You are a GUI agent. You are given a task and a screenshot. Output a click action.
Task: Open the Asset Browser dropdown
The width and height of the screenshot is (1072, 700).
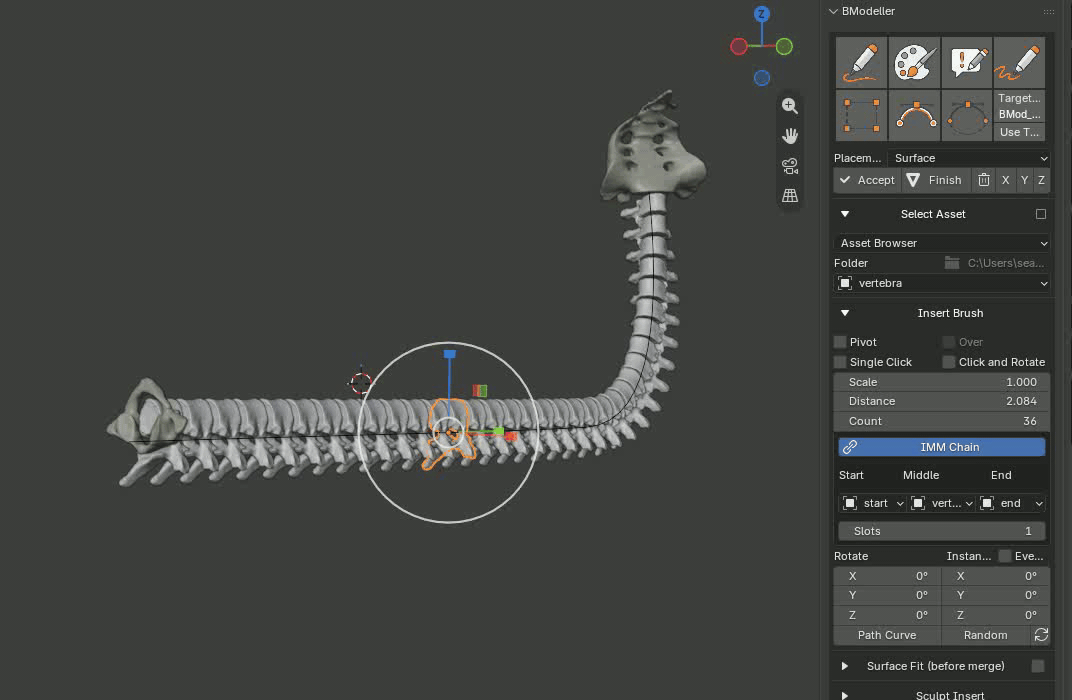(942, 243)
